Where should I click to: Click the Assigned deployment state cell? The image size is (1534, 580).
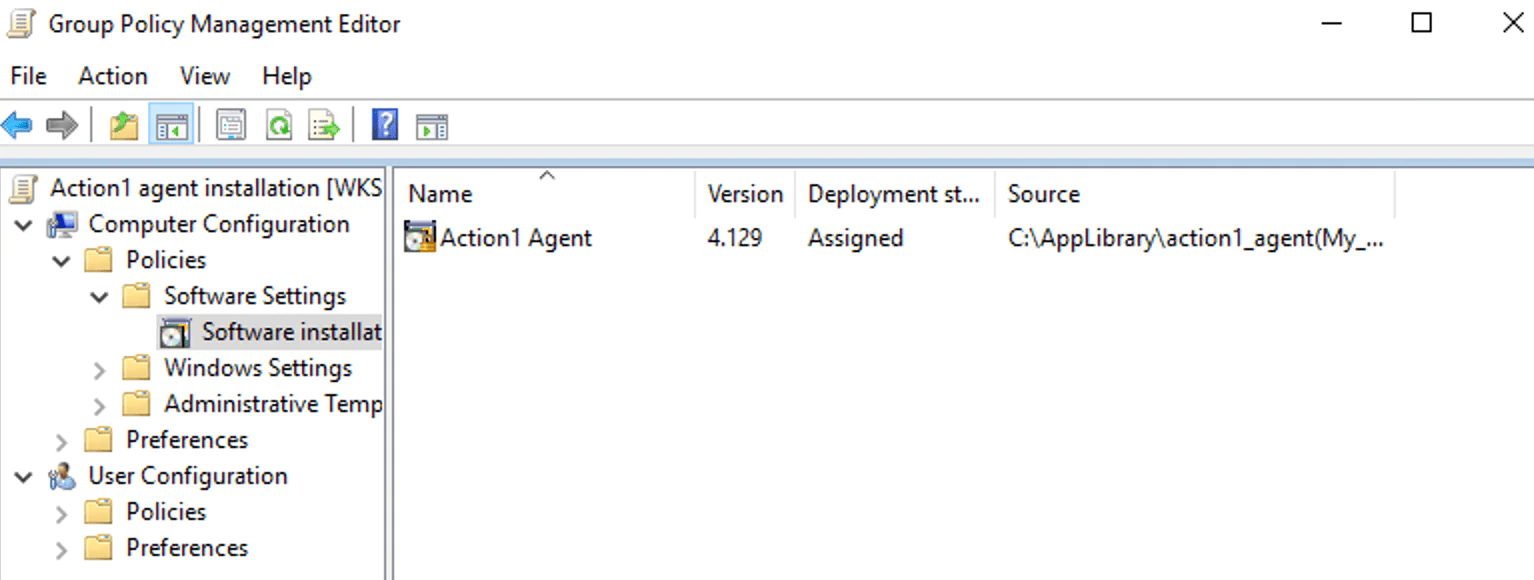tap(855, 238)
